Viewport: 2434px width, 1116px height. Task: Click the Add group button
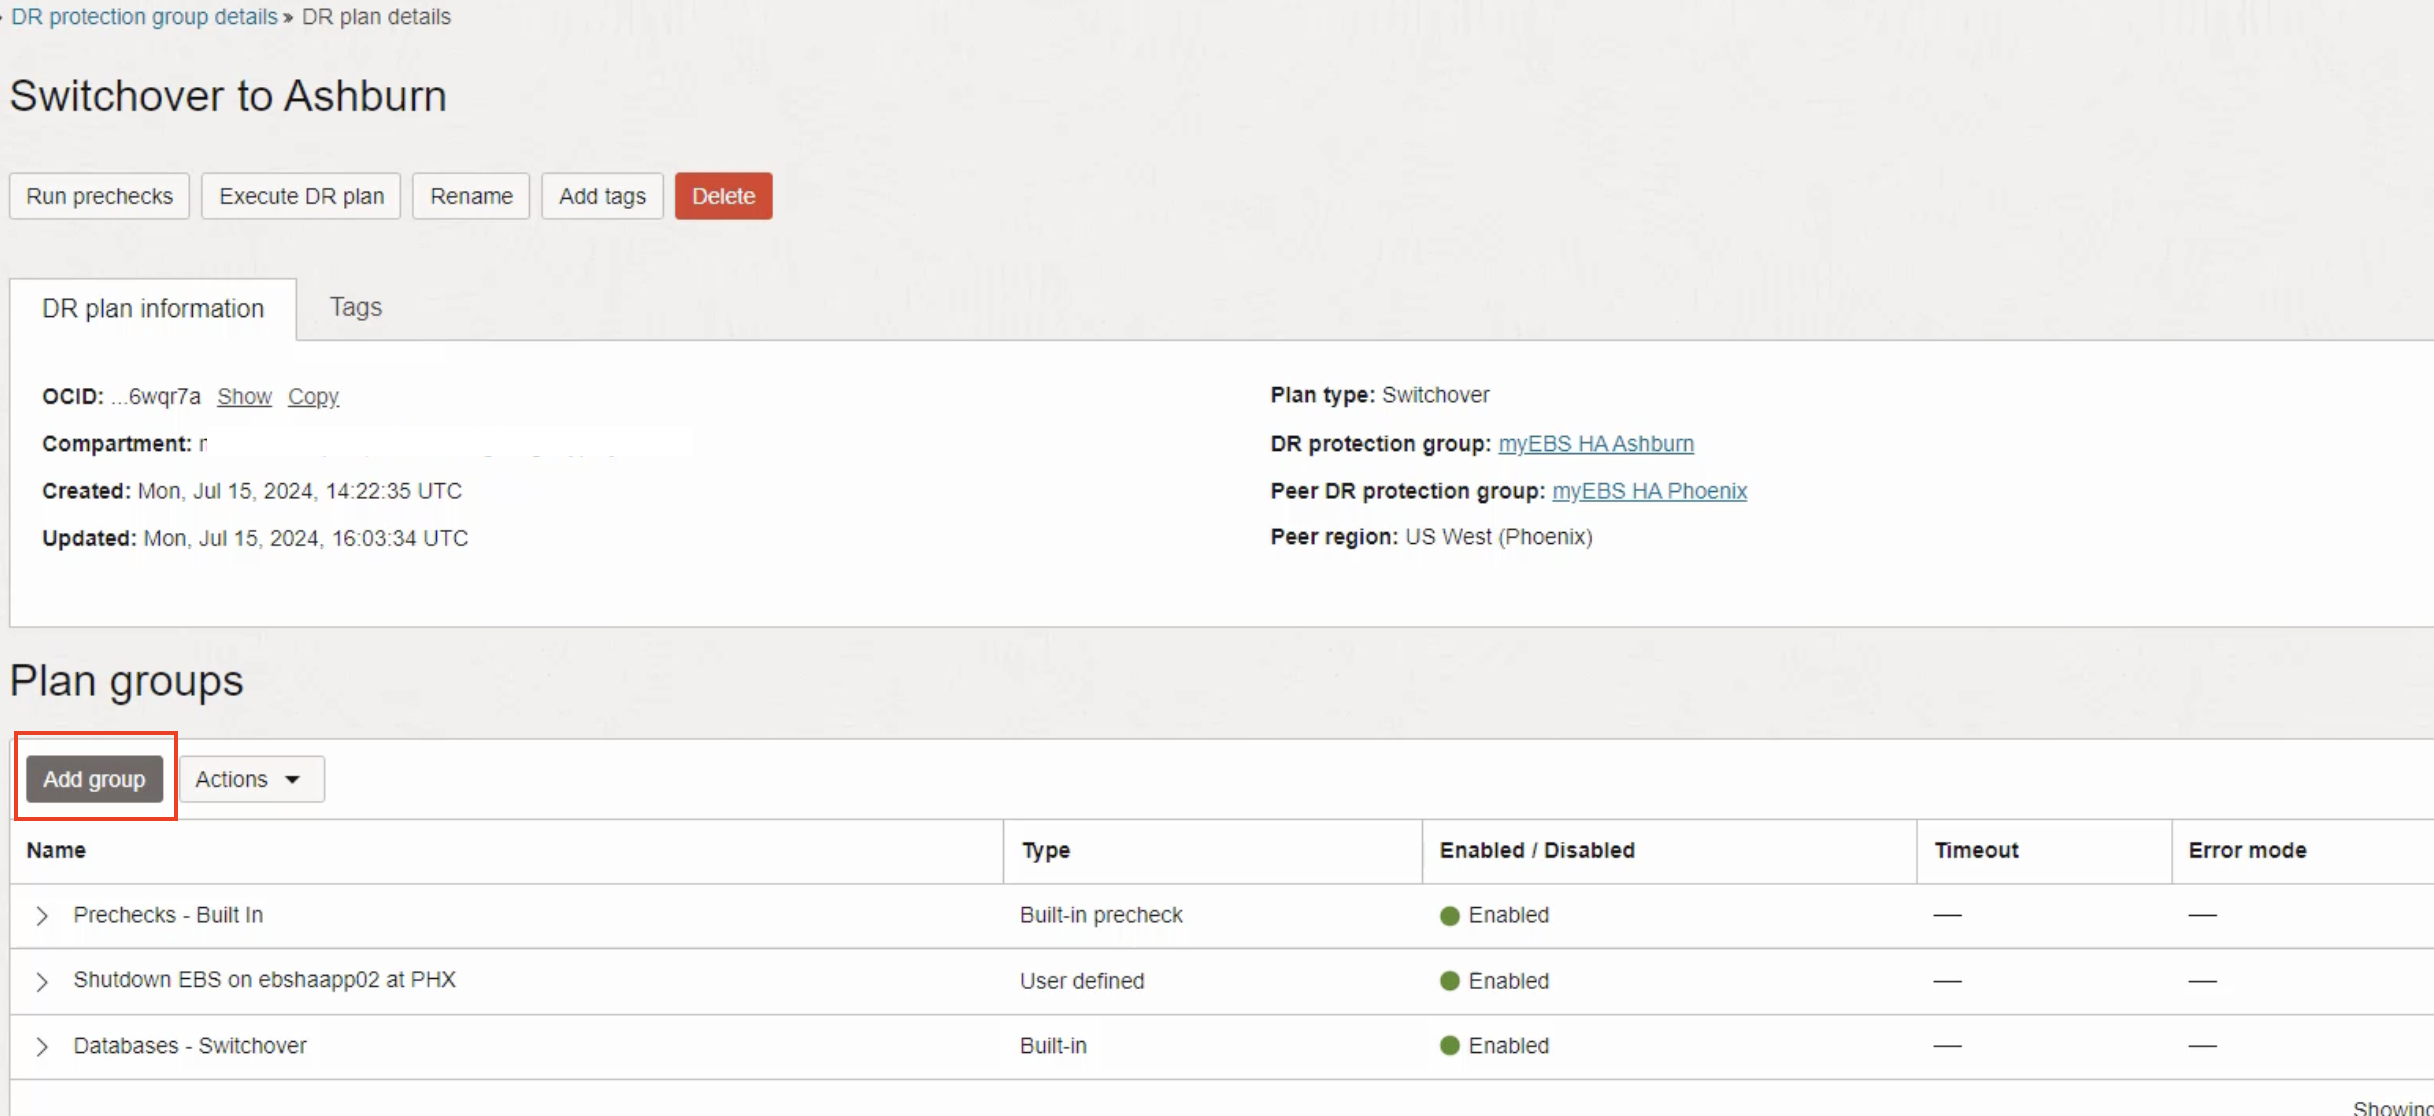point(94,779)
